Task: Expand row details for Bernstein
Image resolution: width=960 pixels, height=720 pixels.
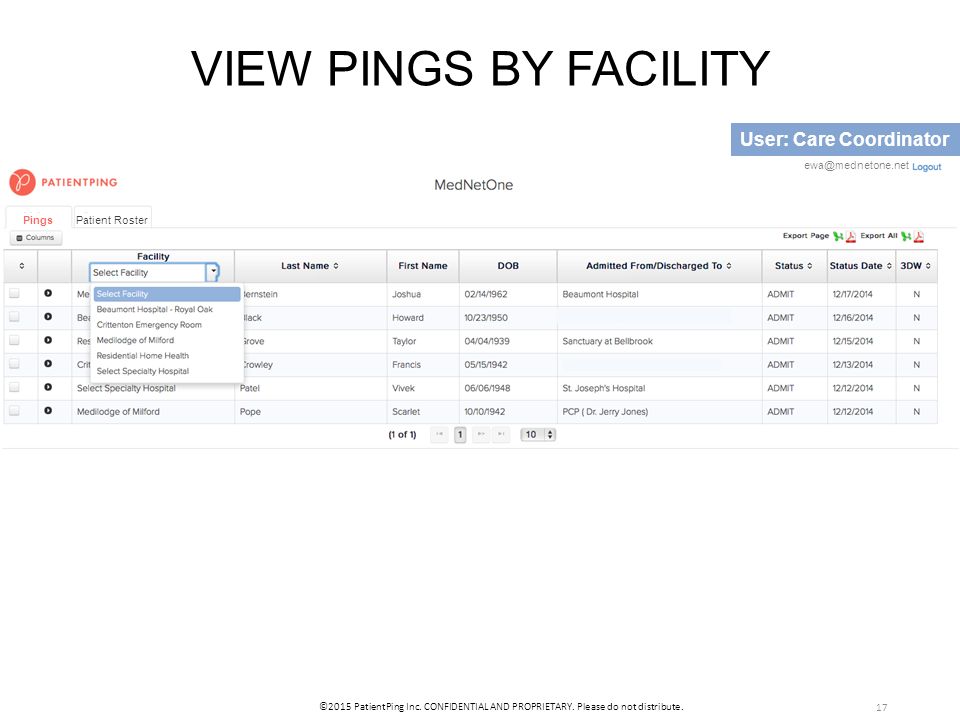Action: coord(48,293)
